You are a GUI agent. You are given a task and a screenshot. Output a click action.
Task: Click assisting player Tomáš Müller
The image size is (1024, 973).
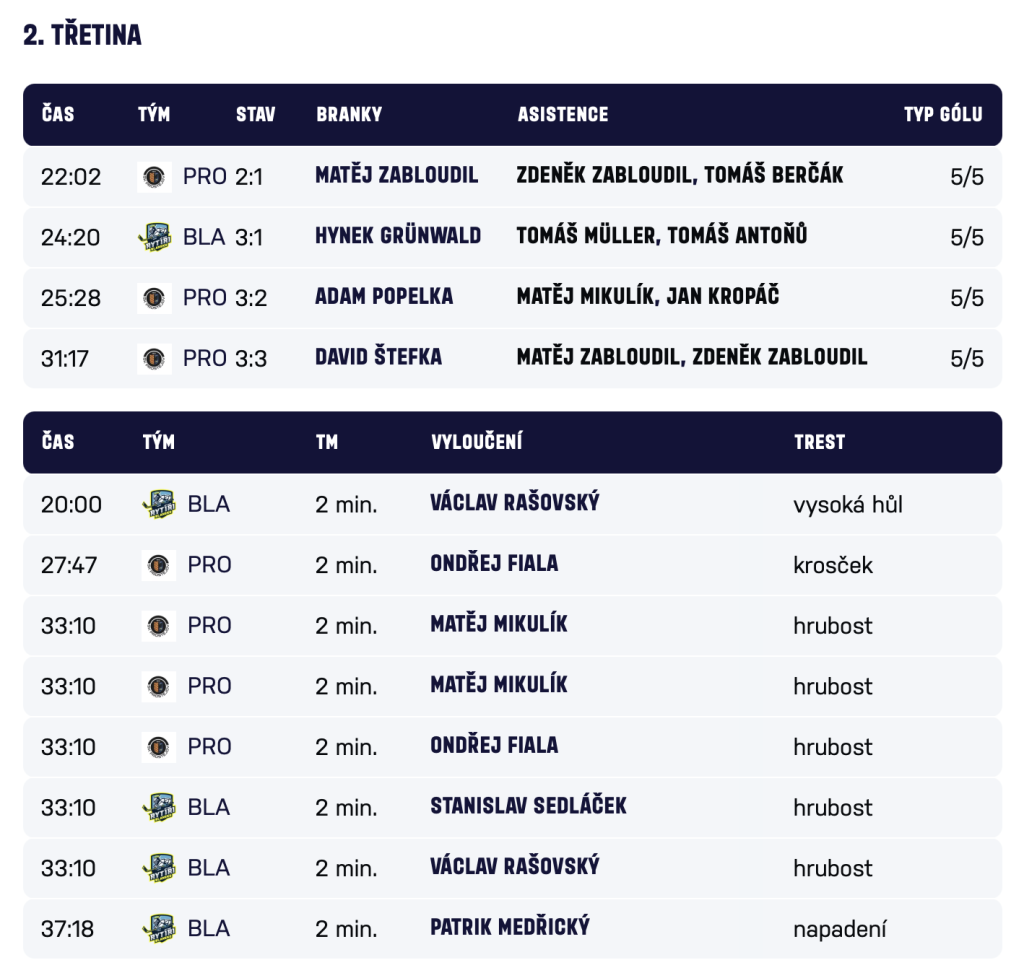pyautogui.click(x=586, y=236)
